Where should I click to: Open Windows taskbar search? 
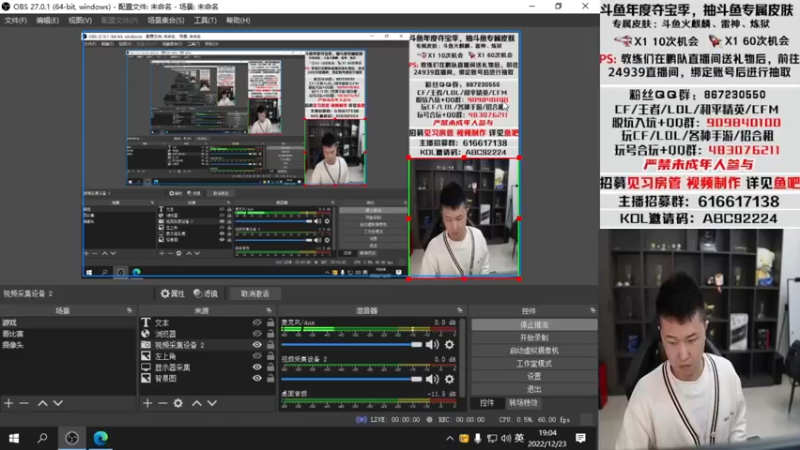pyautogui.click(x=42, y=438)
